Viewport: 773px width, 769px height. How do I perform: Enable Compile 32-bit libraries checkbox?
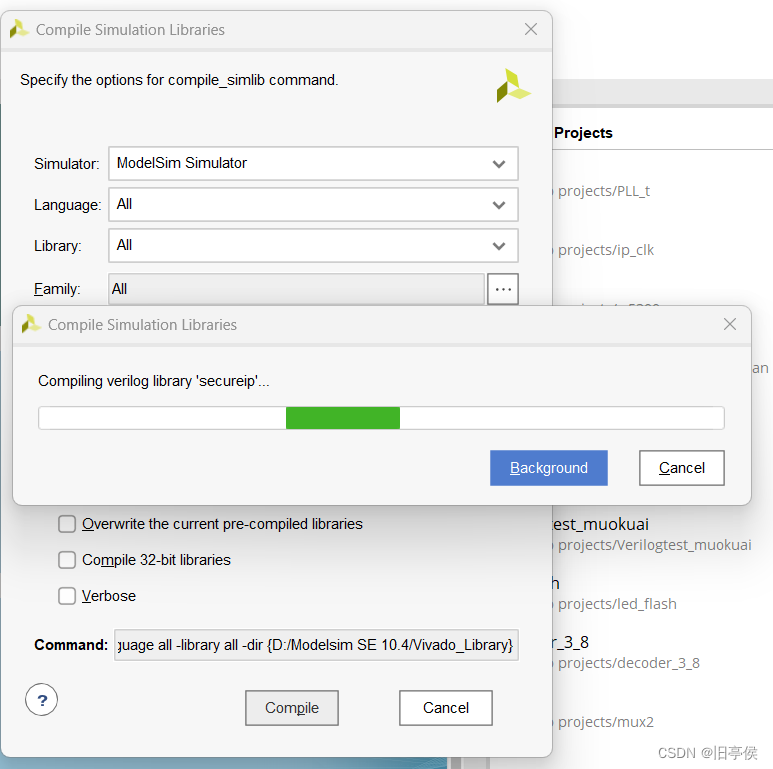[67, 560]
